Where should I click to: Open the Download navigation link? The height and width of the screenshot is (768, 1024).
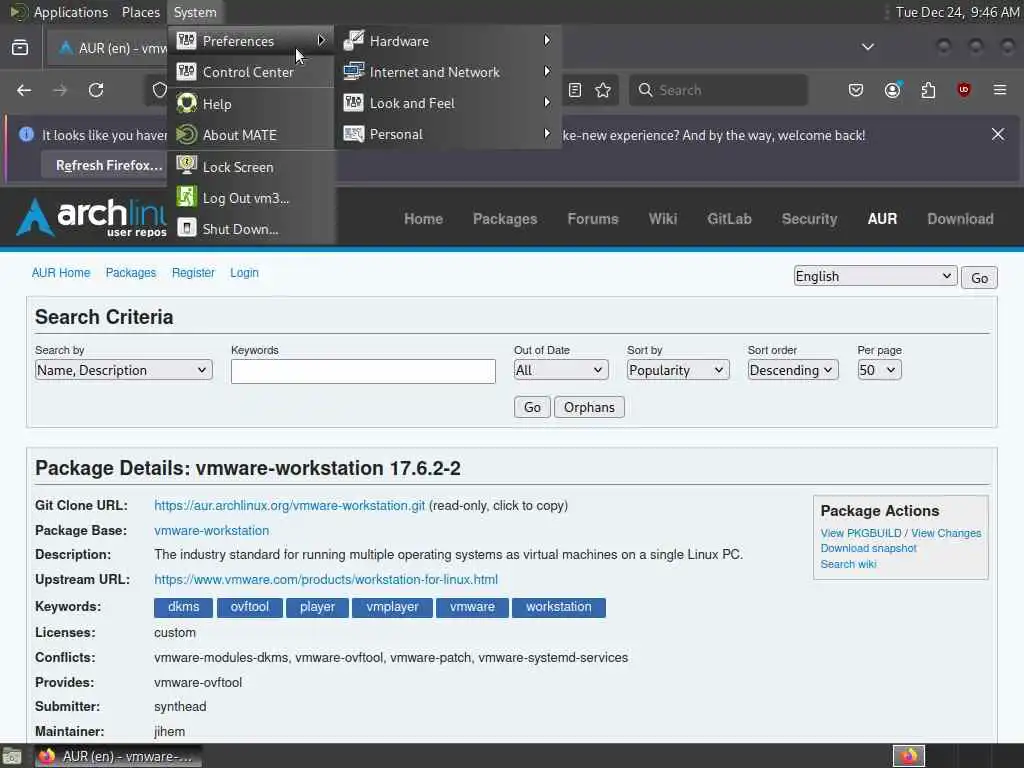(960, 219)
